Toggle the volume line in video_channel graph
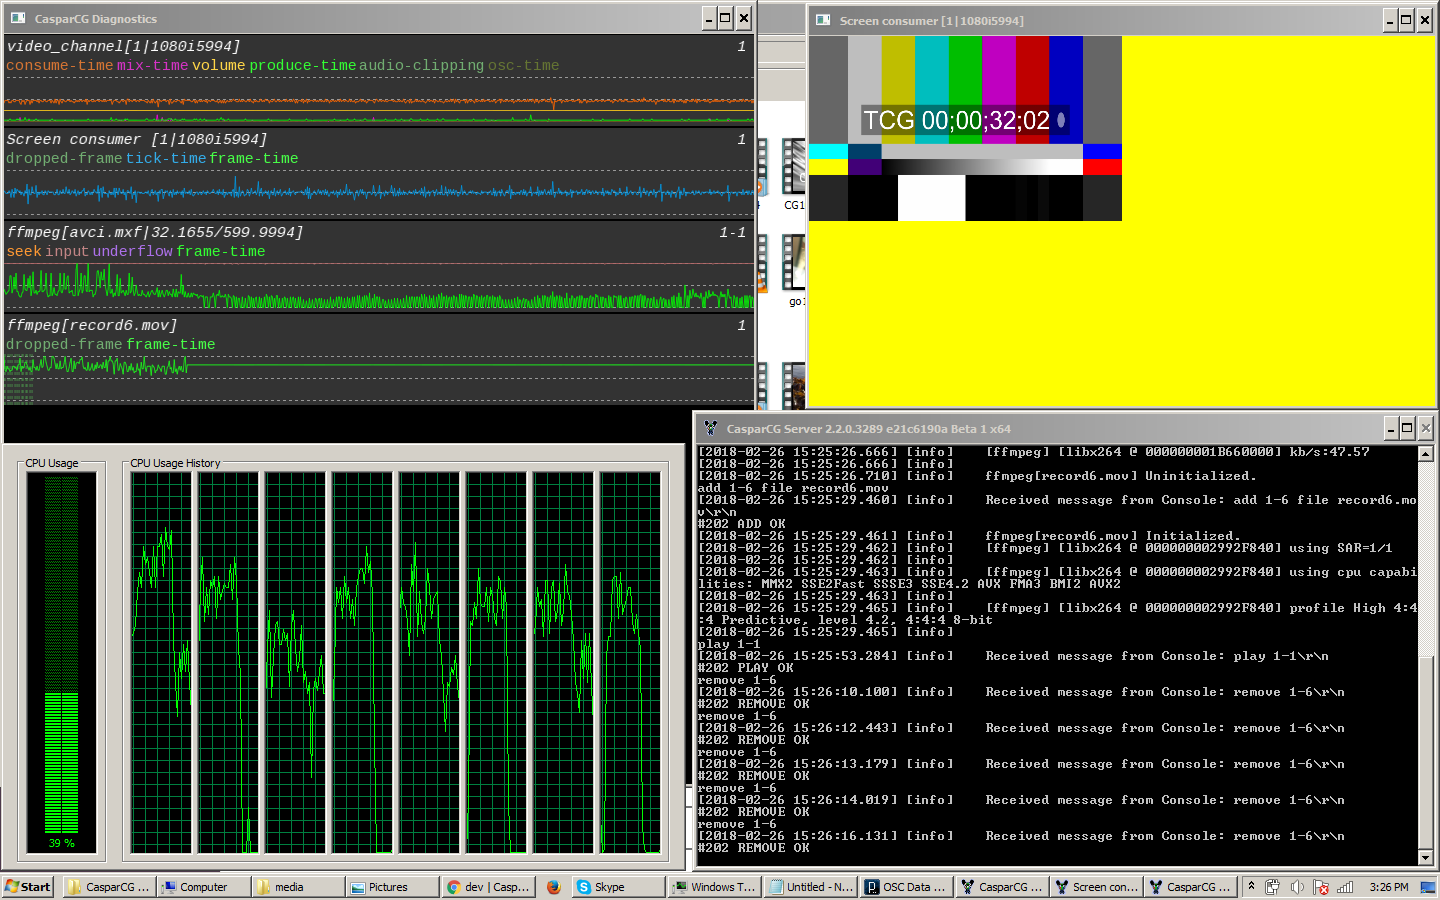The image size is (1440, 900). 218,65
